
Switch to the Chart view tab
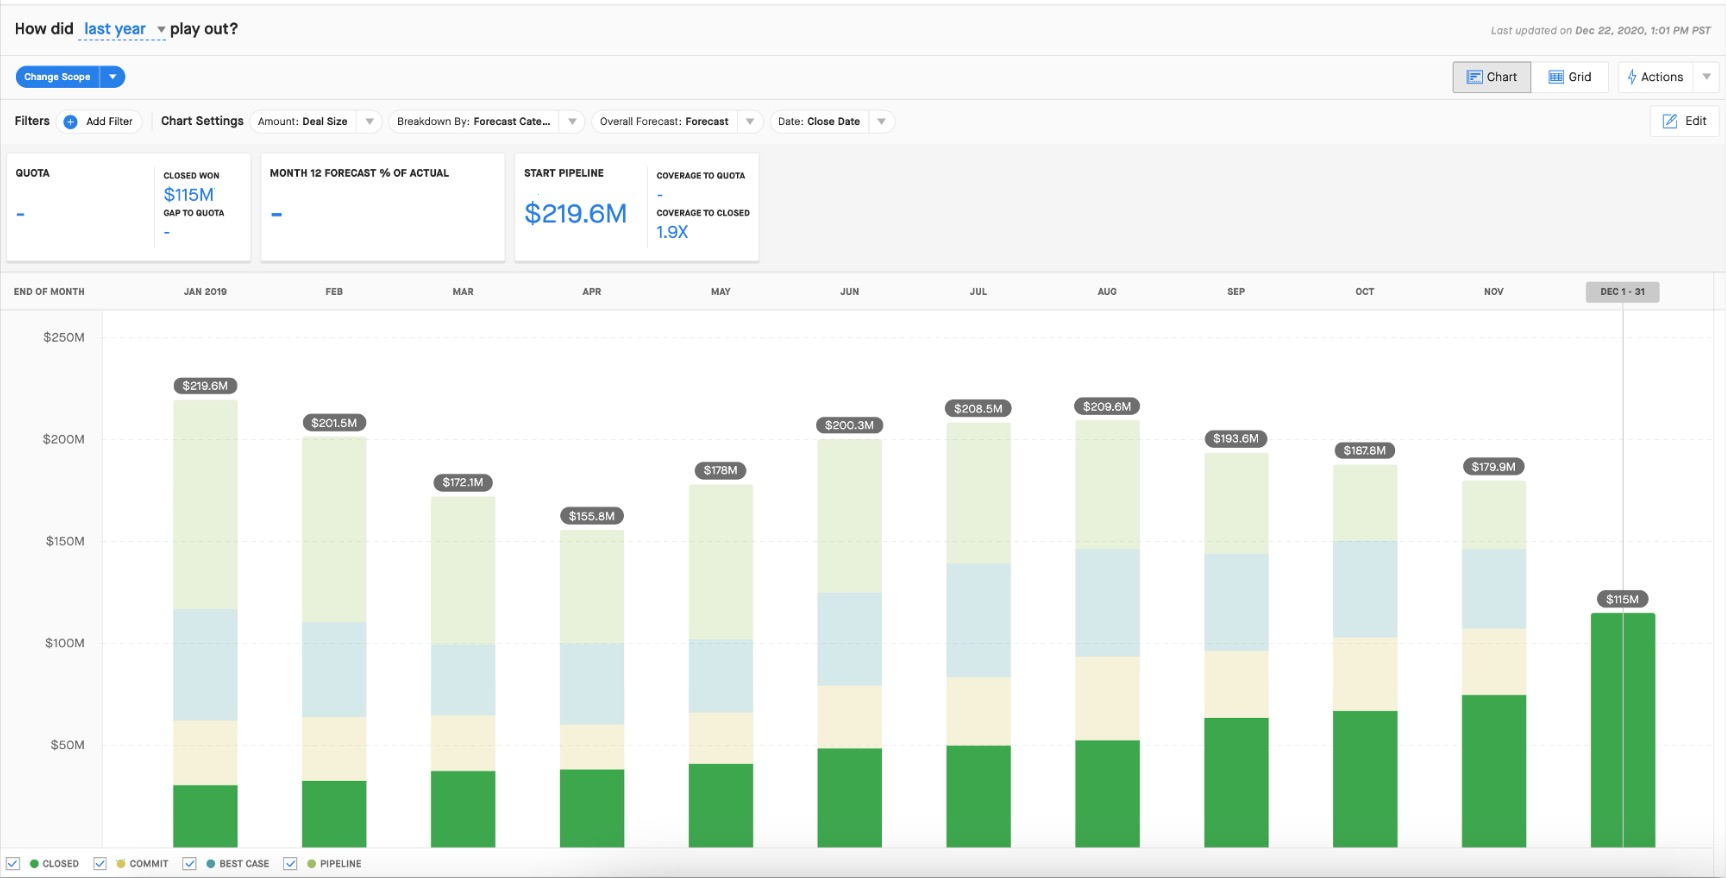[1491, 77]
